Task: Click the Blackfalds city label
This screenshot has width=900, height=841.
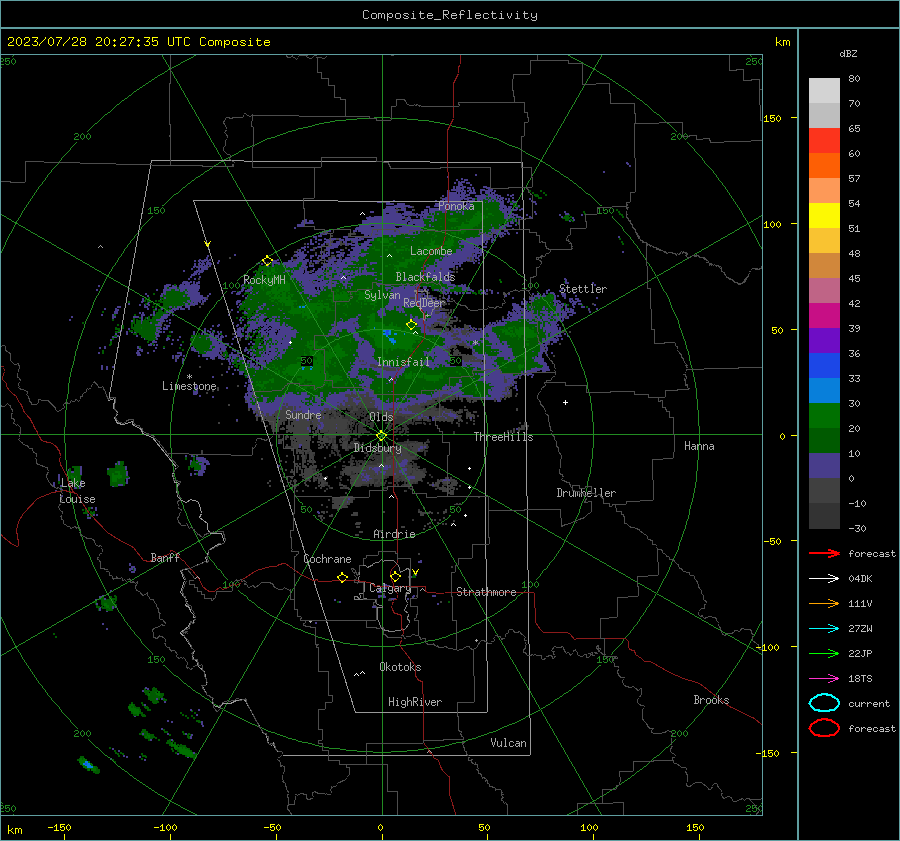Action: tap(425, 277)
